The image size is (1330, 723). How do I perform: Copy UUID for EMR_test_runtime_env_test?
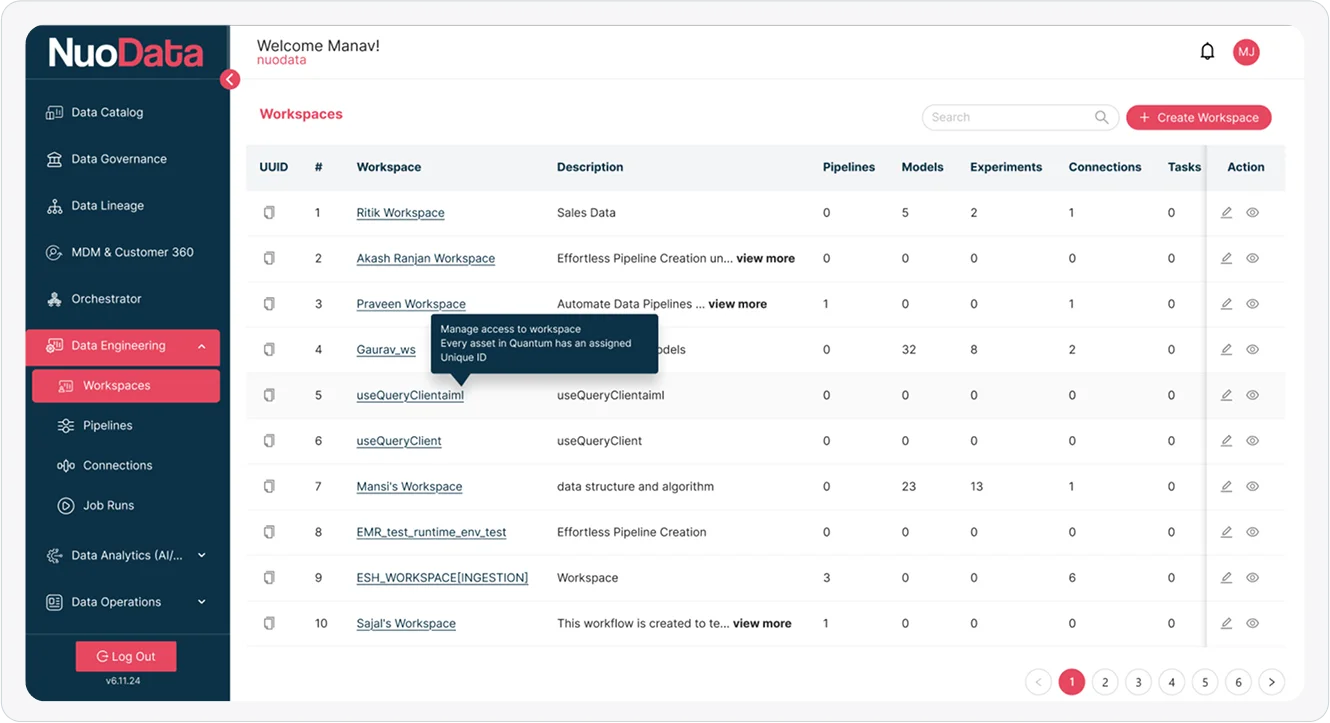268,532
